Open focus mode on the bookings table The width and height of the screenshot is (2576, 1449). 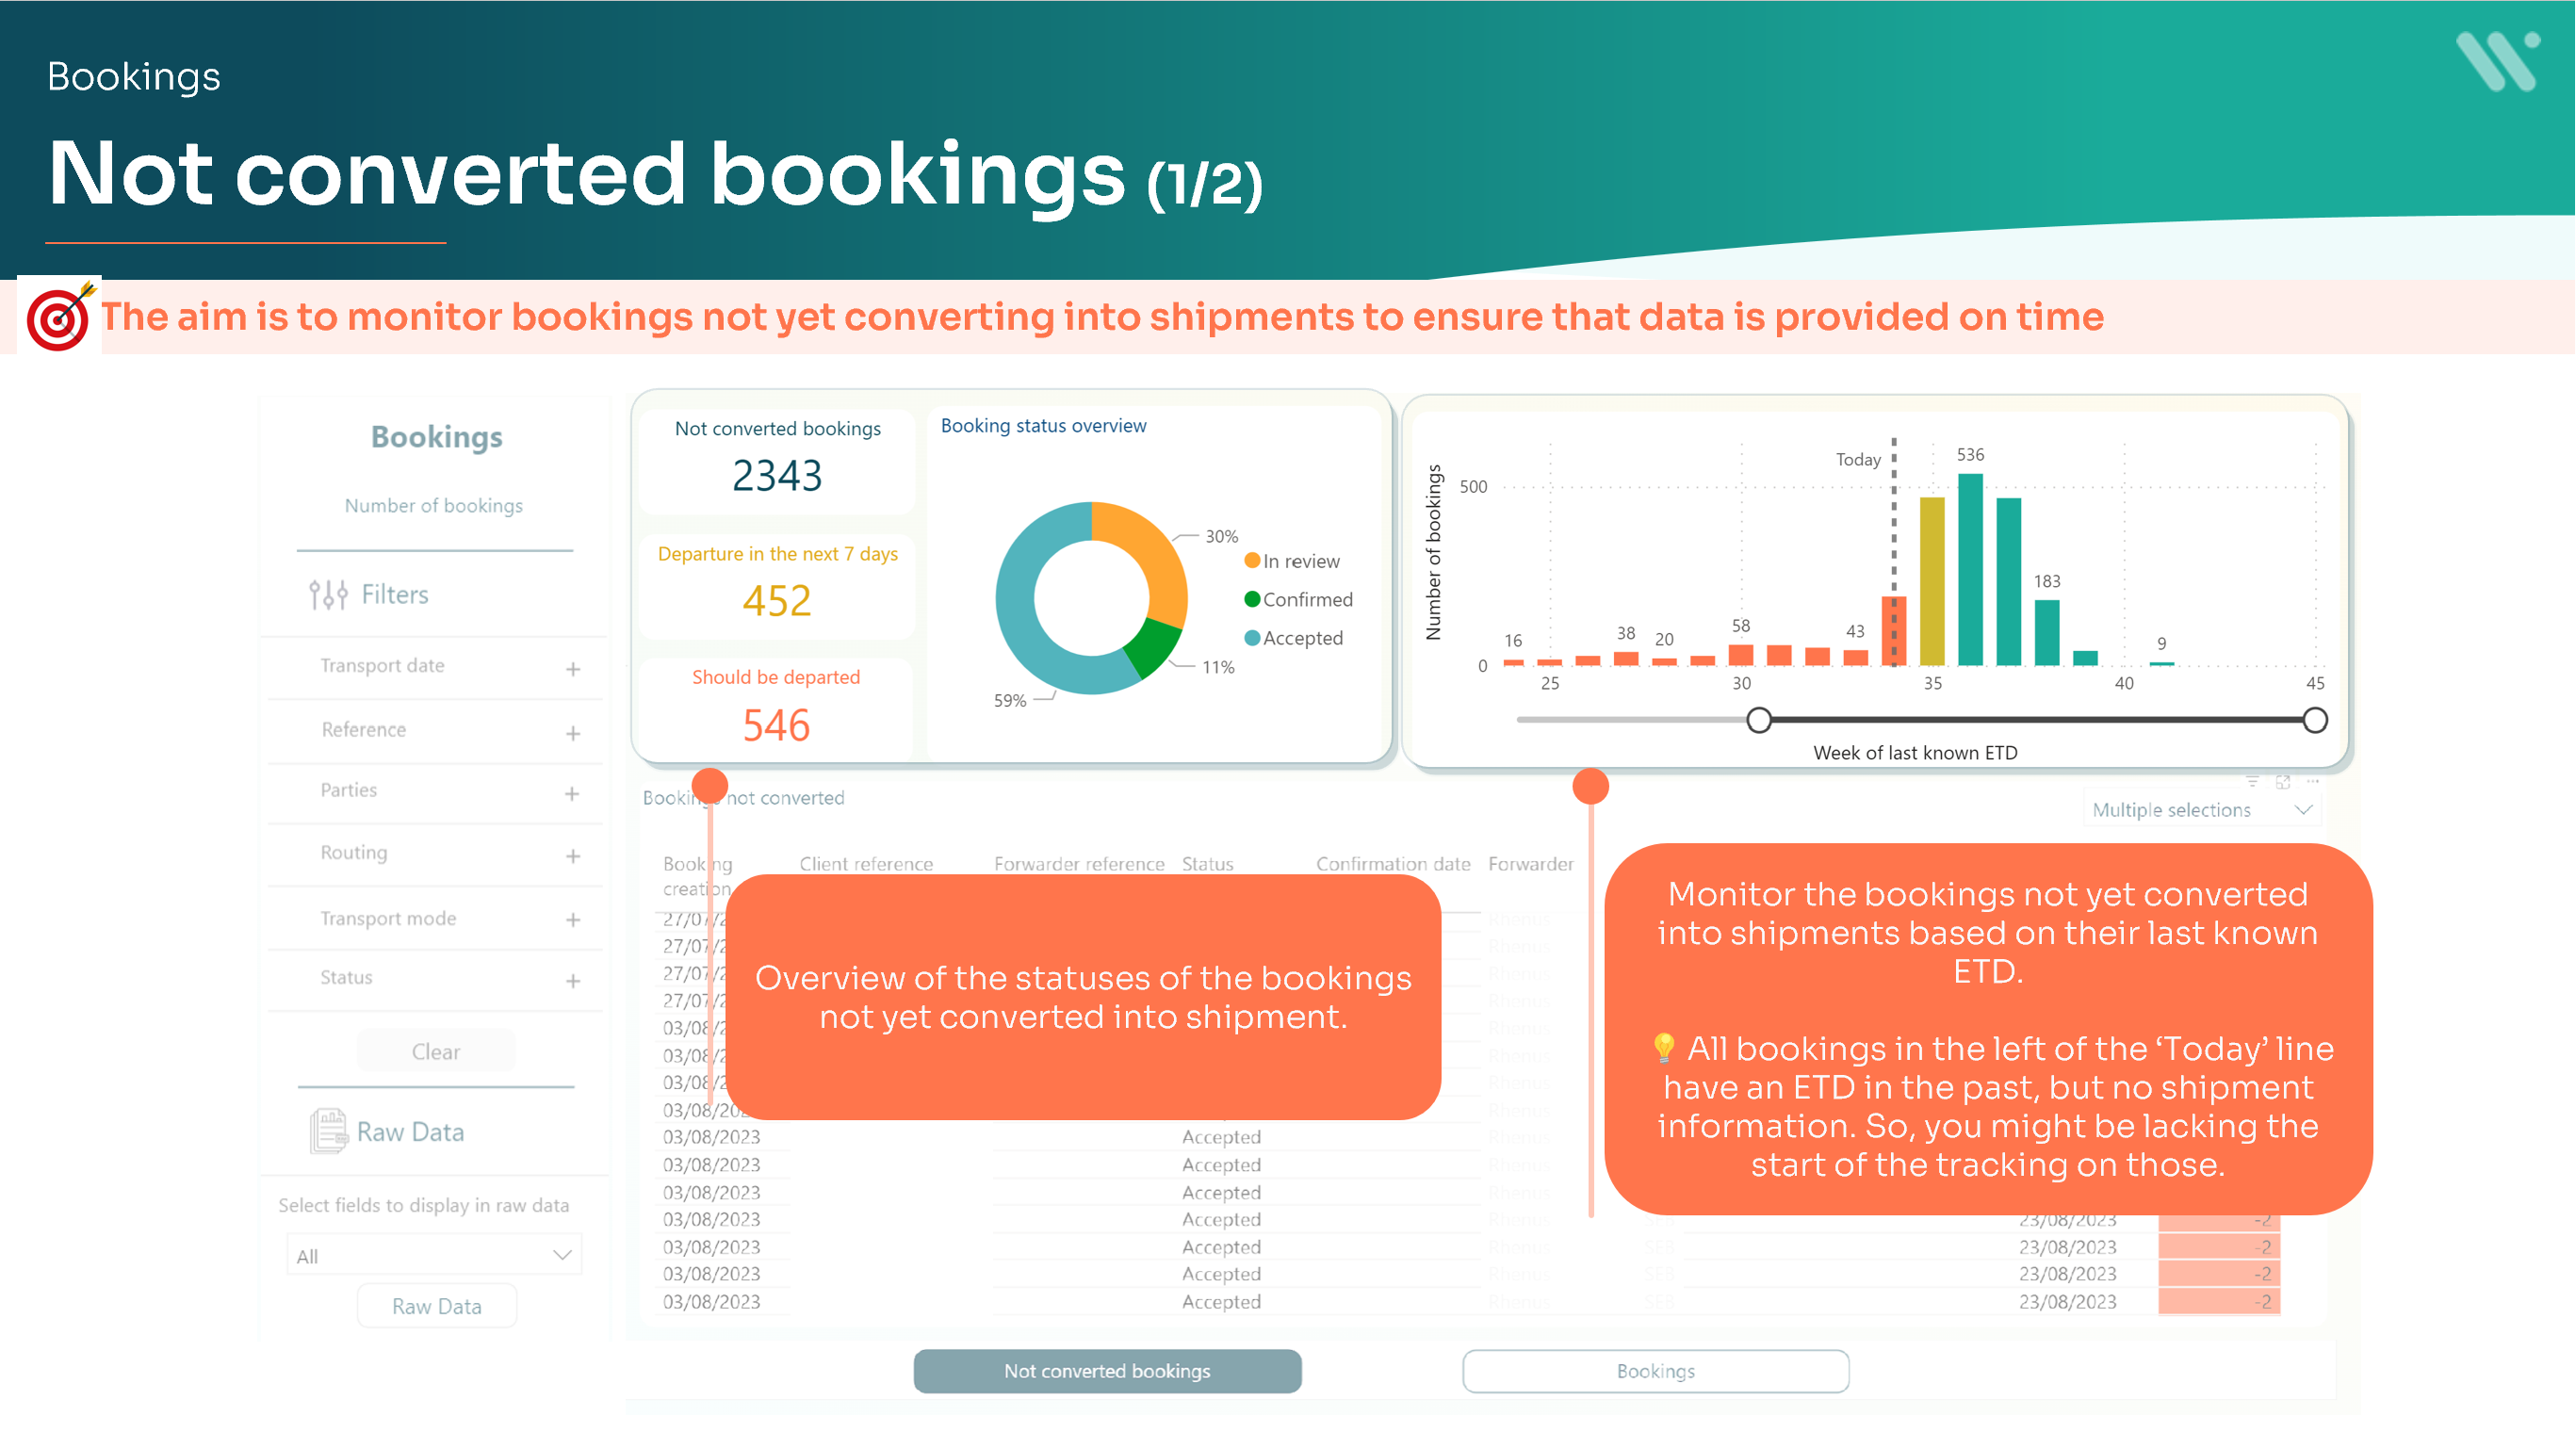[2283, 782]
